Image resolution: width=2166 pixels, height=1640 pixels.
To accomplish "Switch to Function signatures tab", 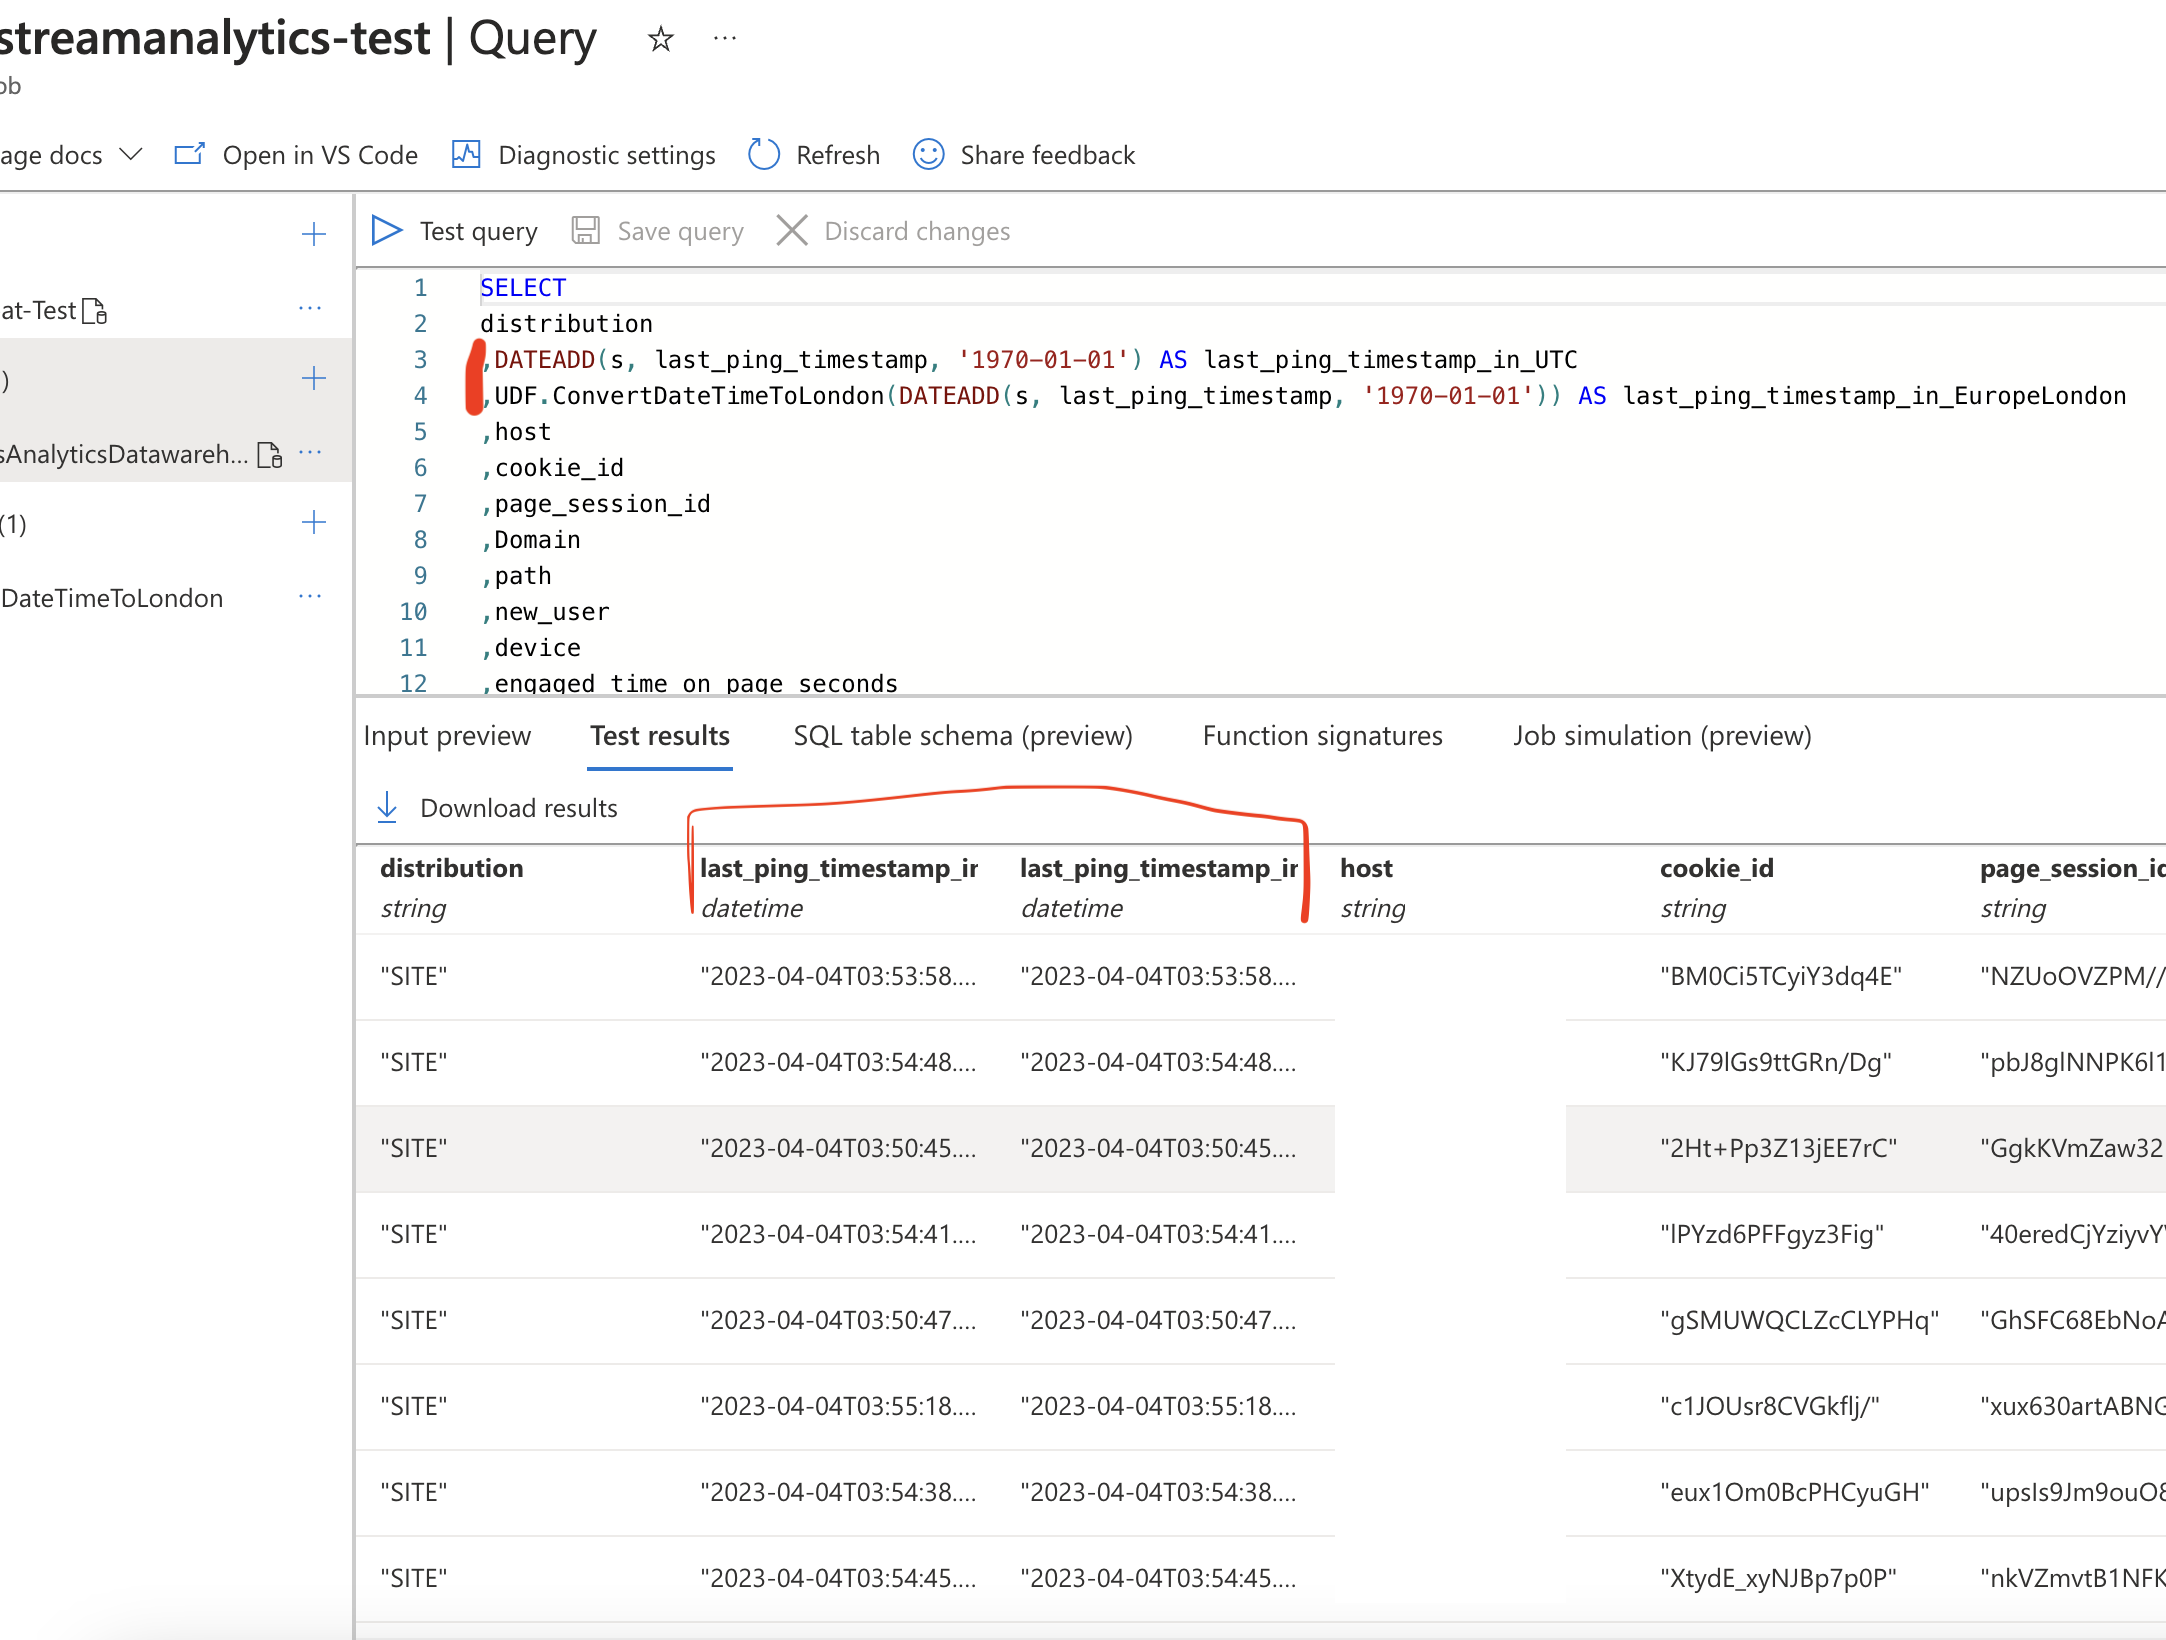I will (x=1322, y=736).
